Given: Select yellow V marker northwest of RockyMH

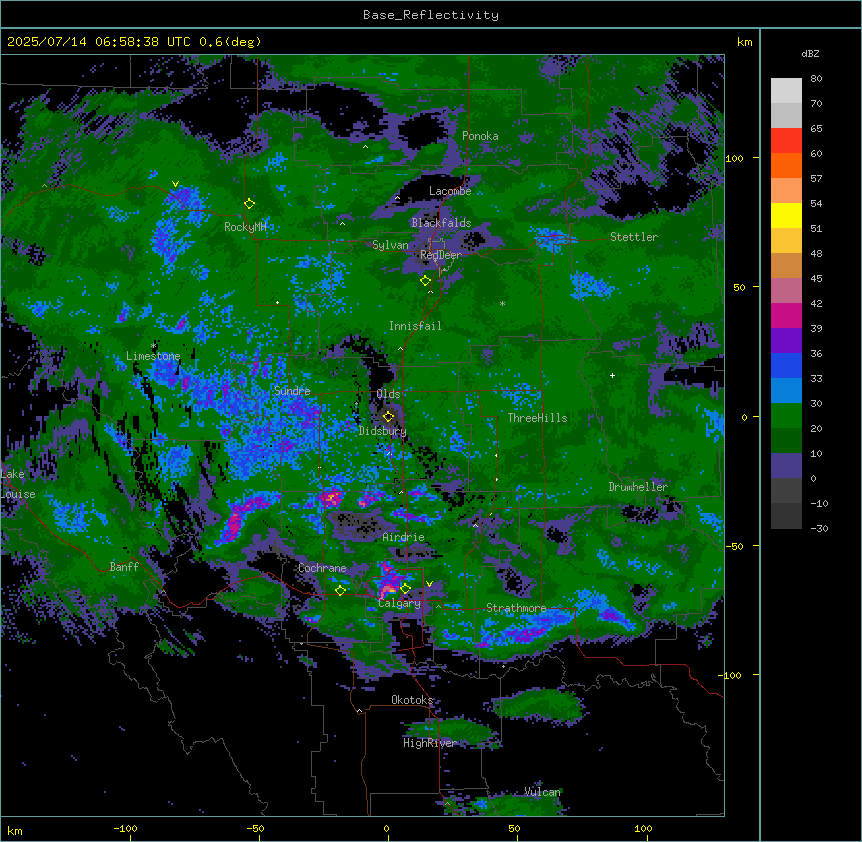Looking at the screenshot, I should pos(175,184).
